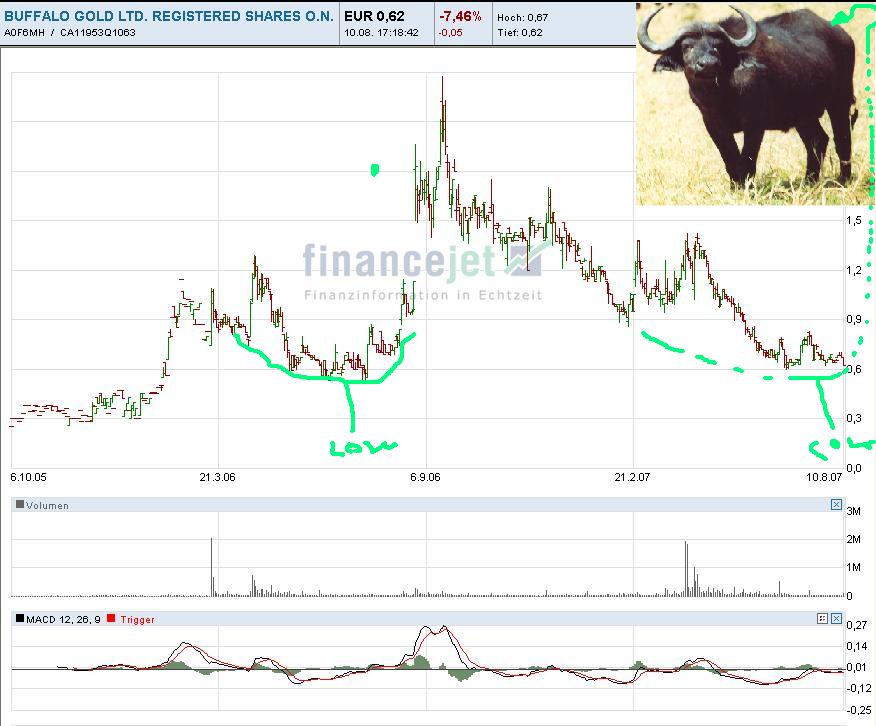Viewport: 876px width, 726px height.
Task: Close the MACD indicator panel
Action: pyautogui.click(x=836, y=619)
